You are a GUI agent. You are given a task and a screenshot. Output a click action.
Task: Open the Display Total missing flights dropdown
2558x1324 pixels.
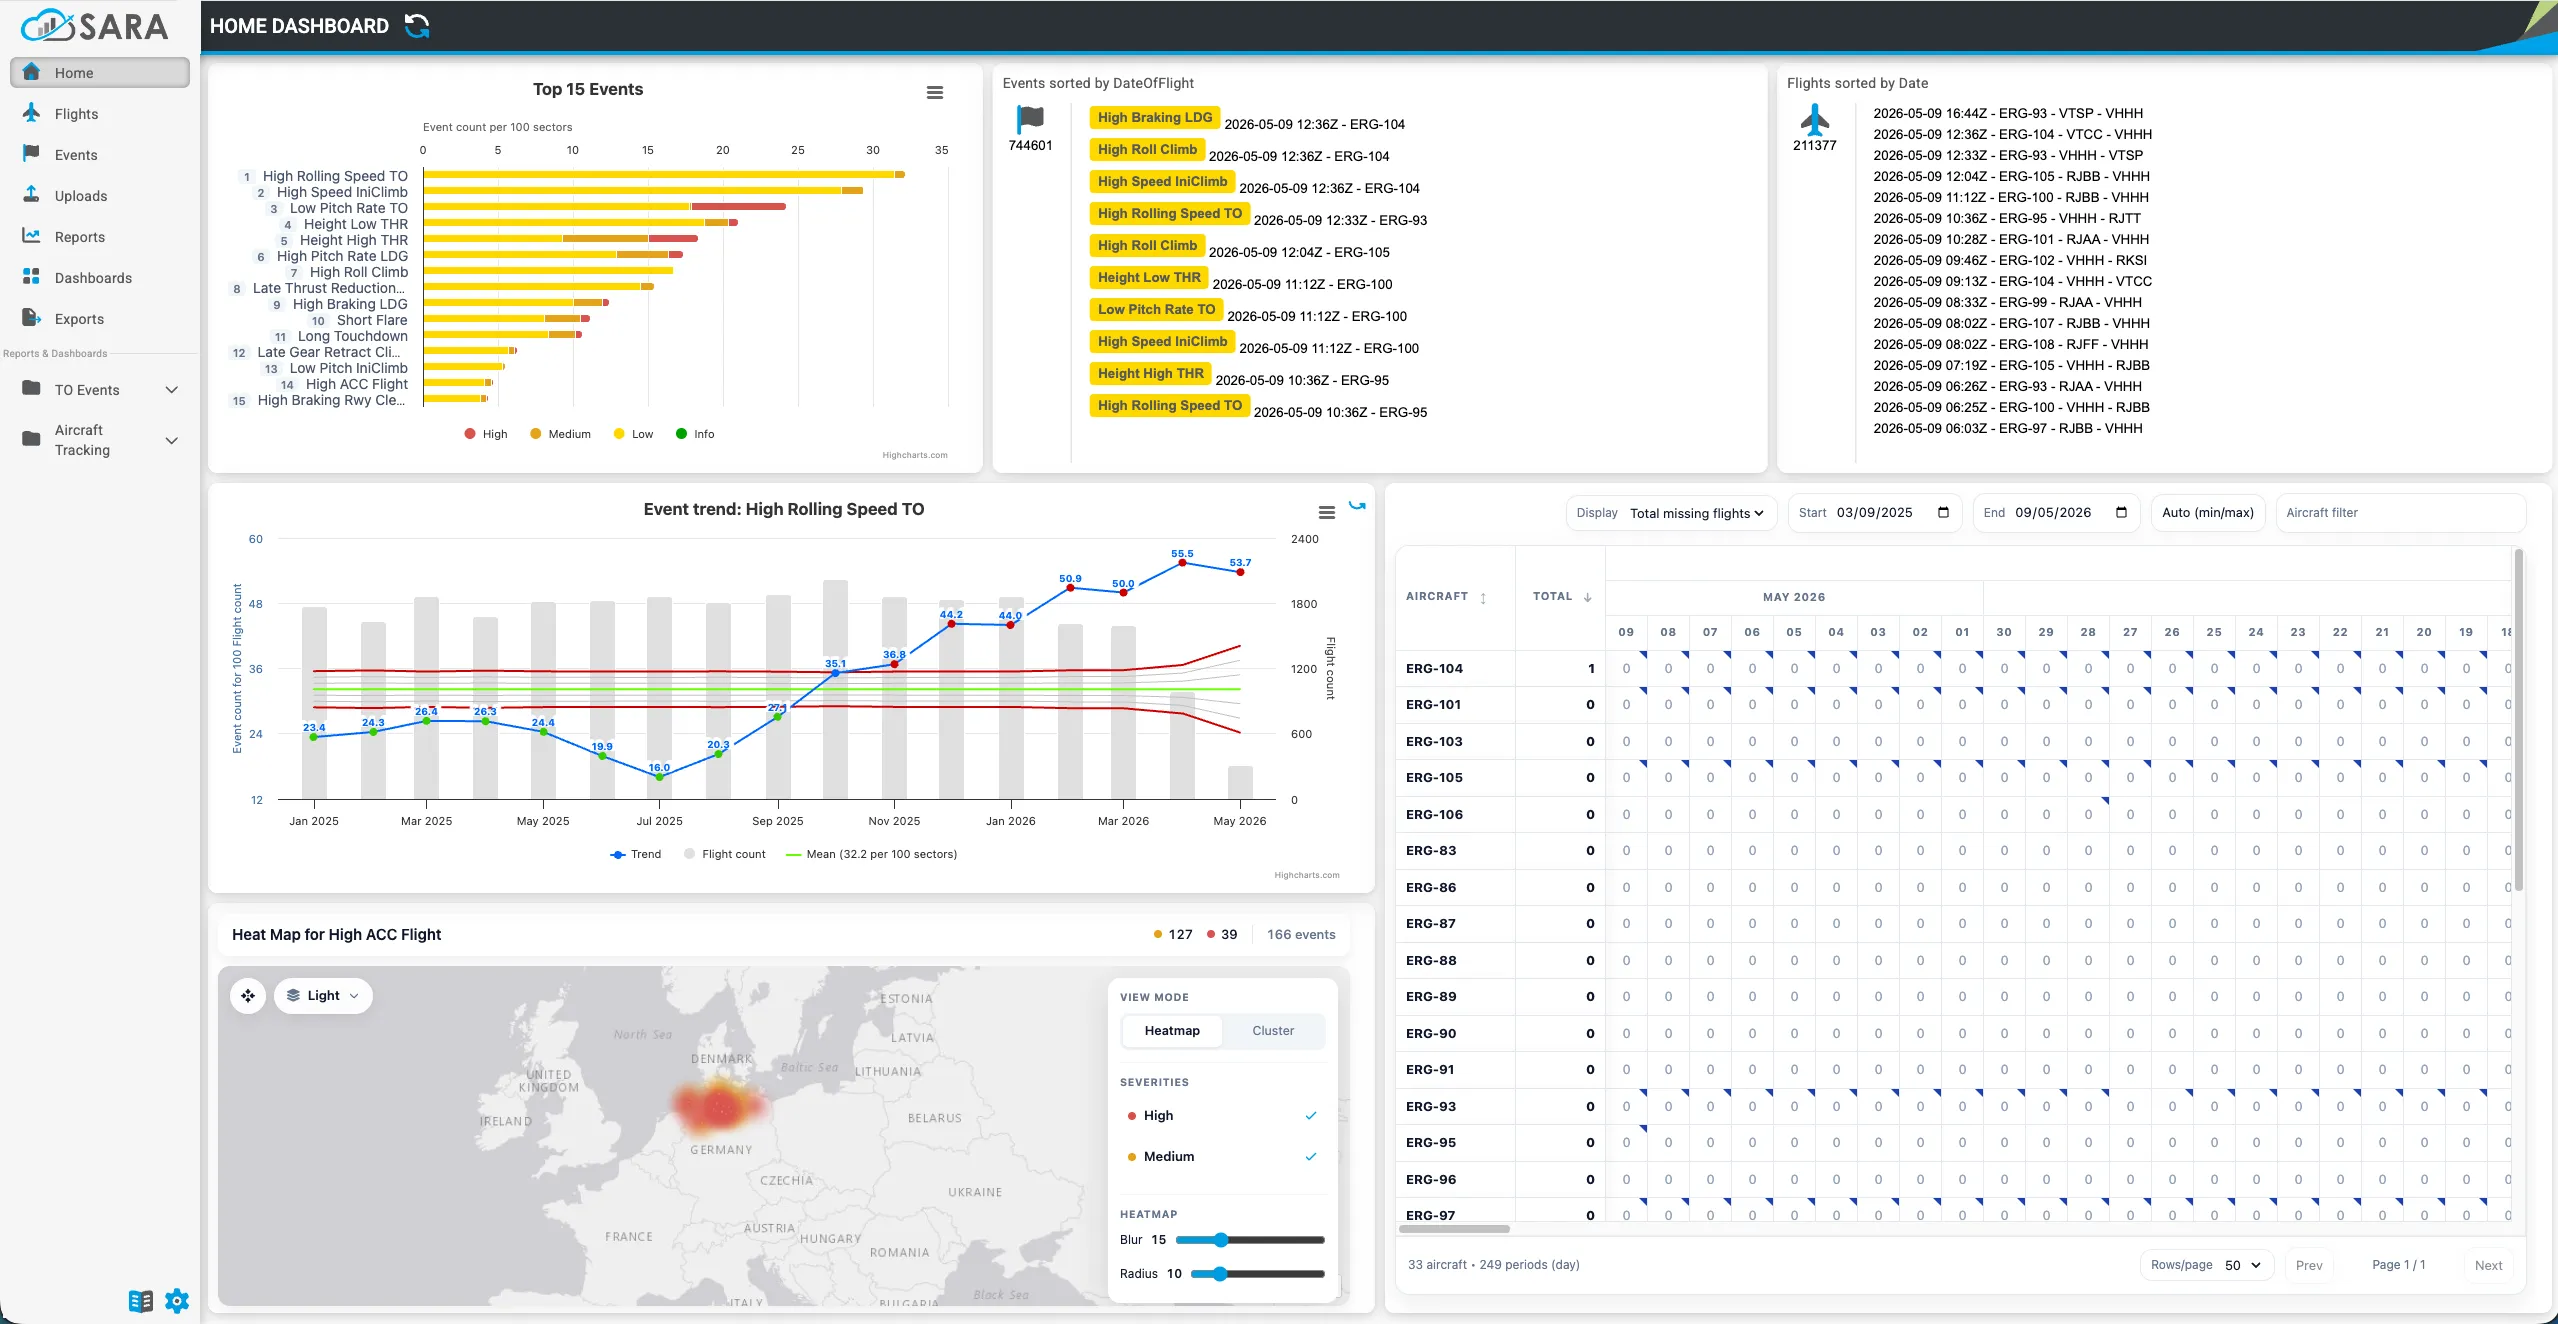[x=1671, y=513]
